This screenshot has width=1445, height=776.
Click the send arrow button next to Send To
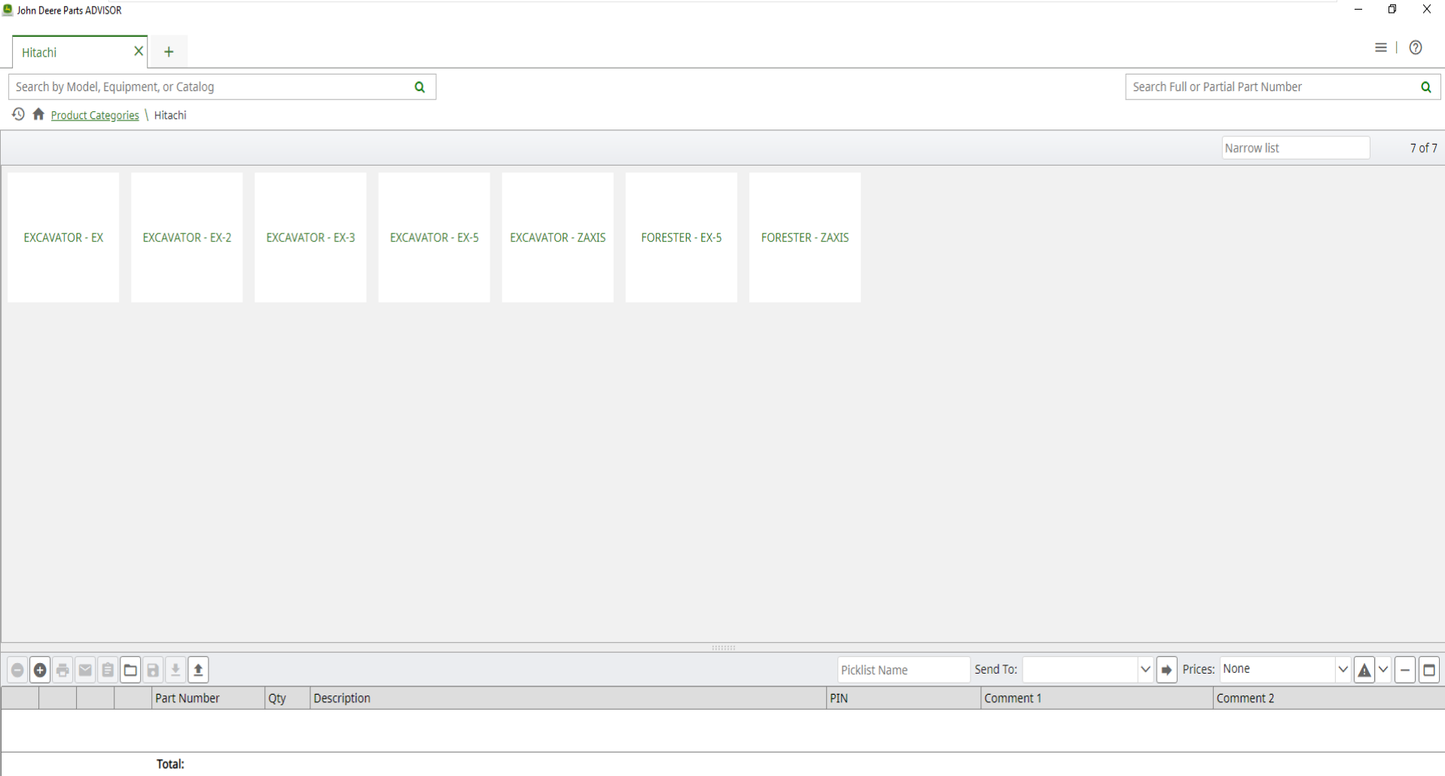1167,670
